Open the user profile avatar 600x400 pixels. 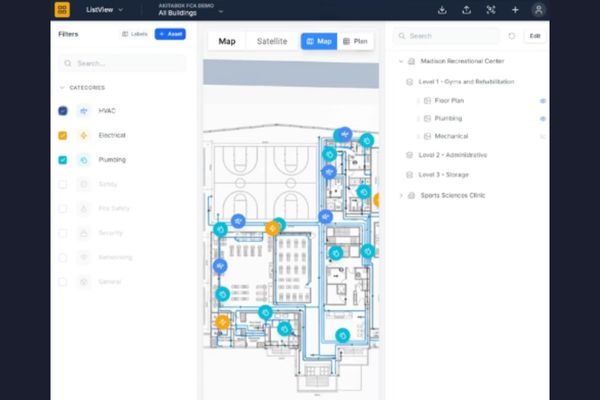pos(539,10)
